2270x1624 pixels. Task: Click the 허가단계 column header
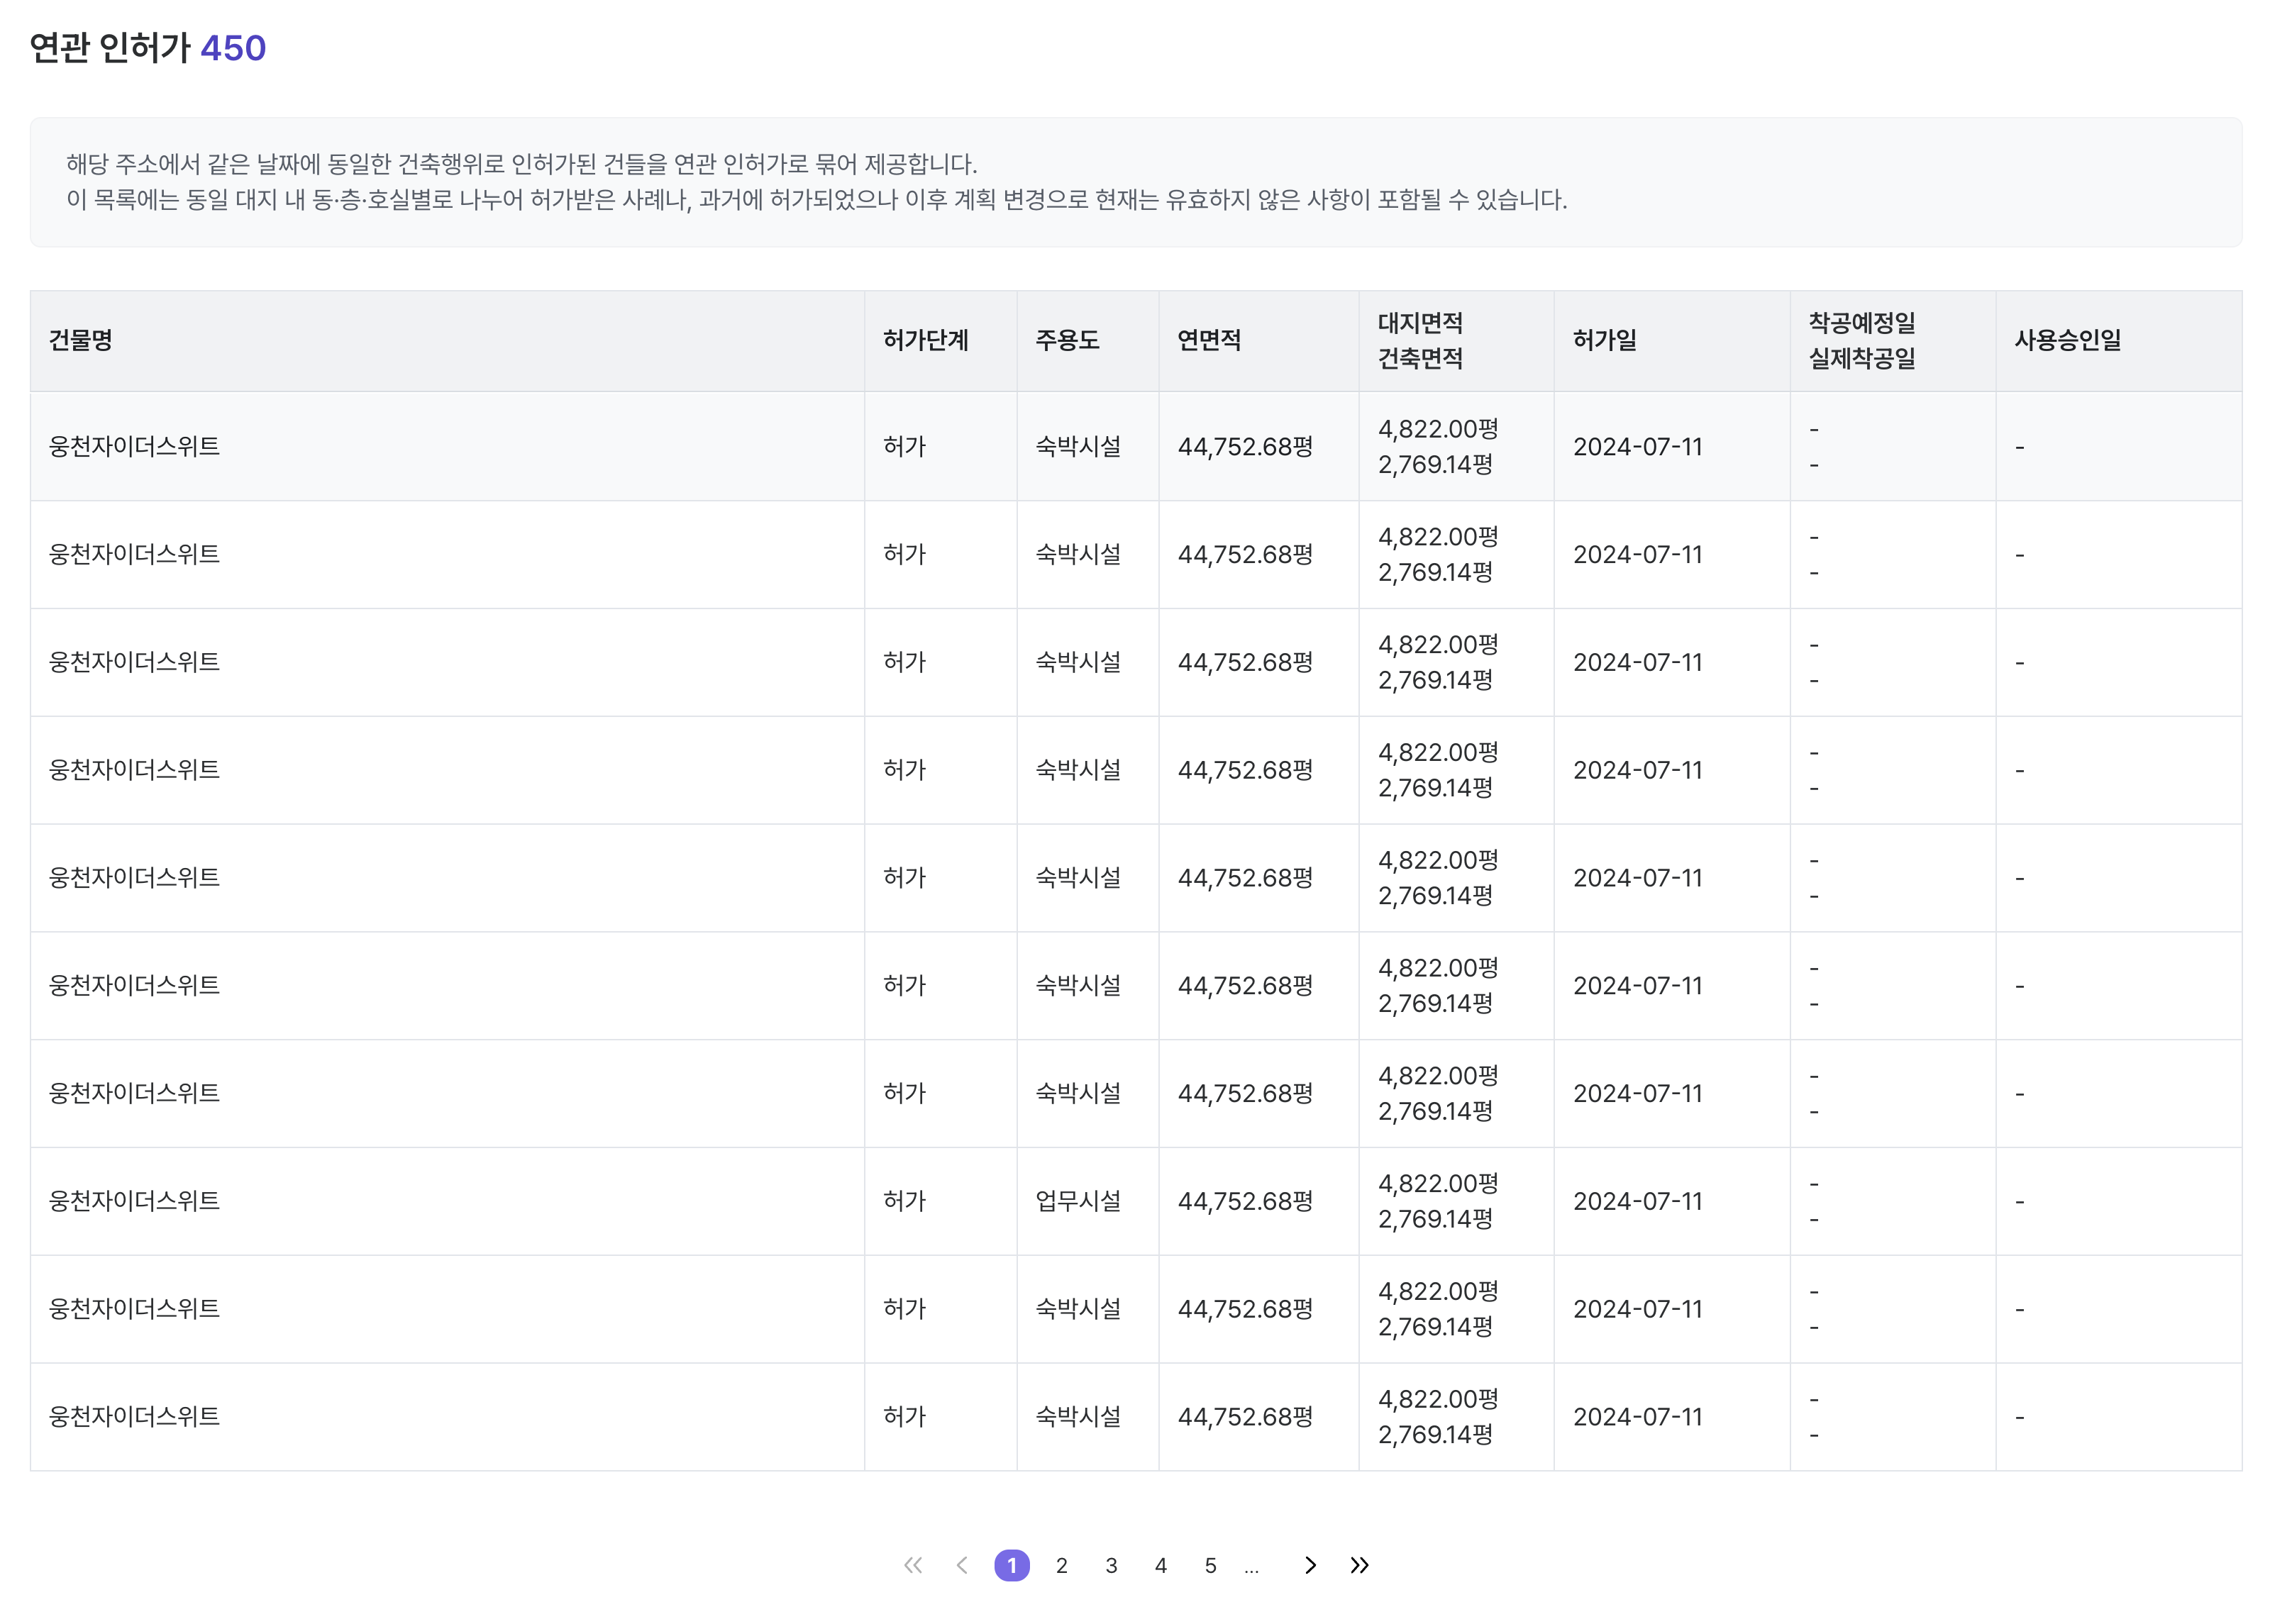pyautogui.click(x=925, y=340)
